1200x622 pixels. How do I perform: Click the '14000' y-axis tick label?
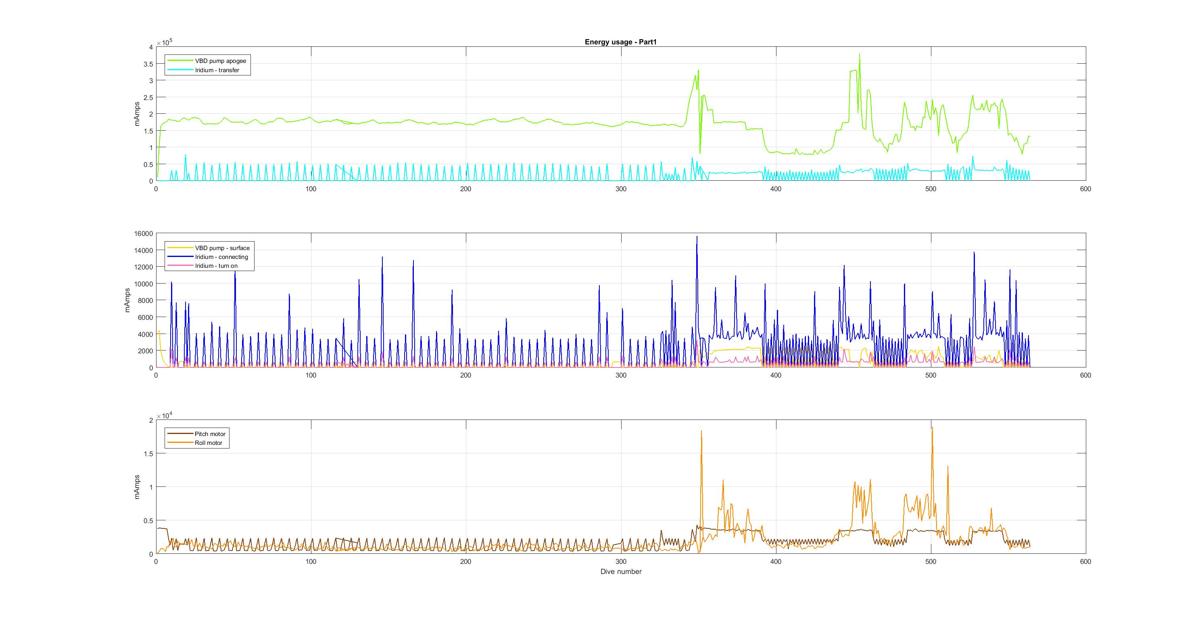point(142,251)
